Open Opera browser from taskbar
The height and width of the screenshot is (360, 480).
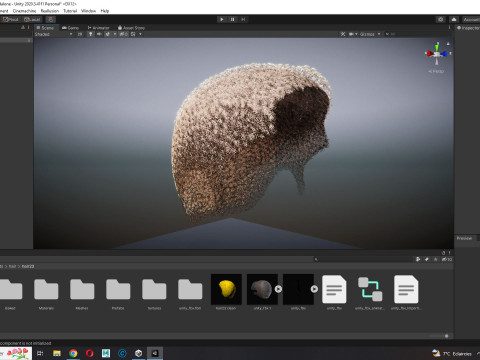click(x=89, y=353)
